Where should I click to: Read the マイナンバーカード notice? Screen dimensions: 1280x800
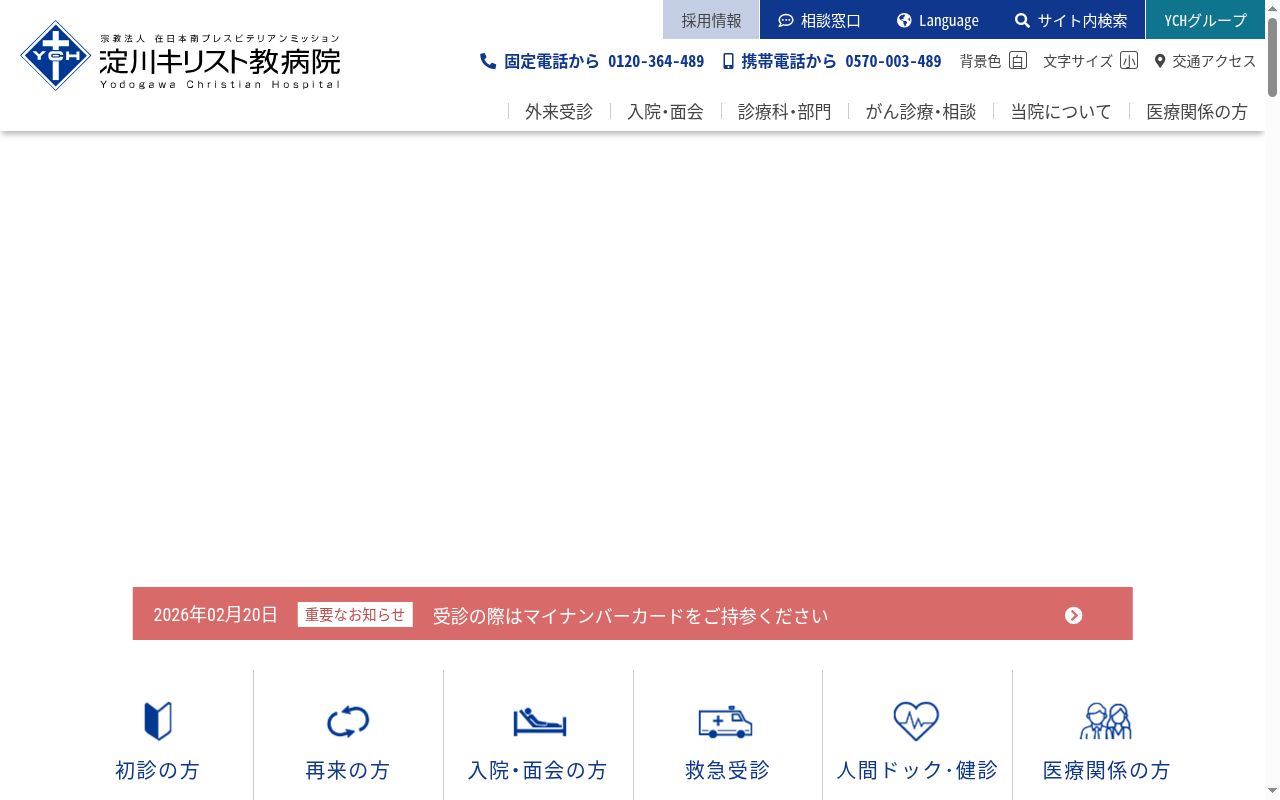630,616
